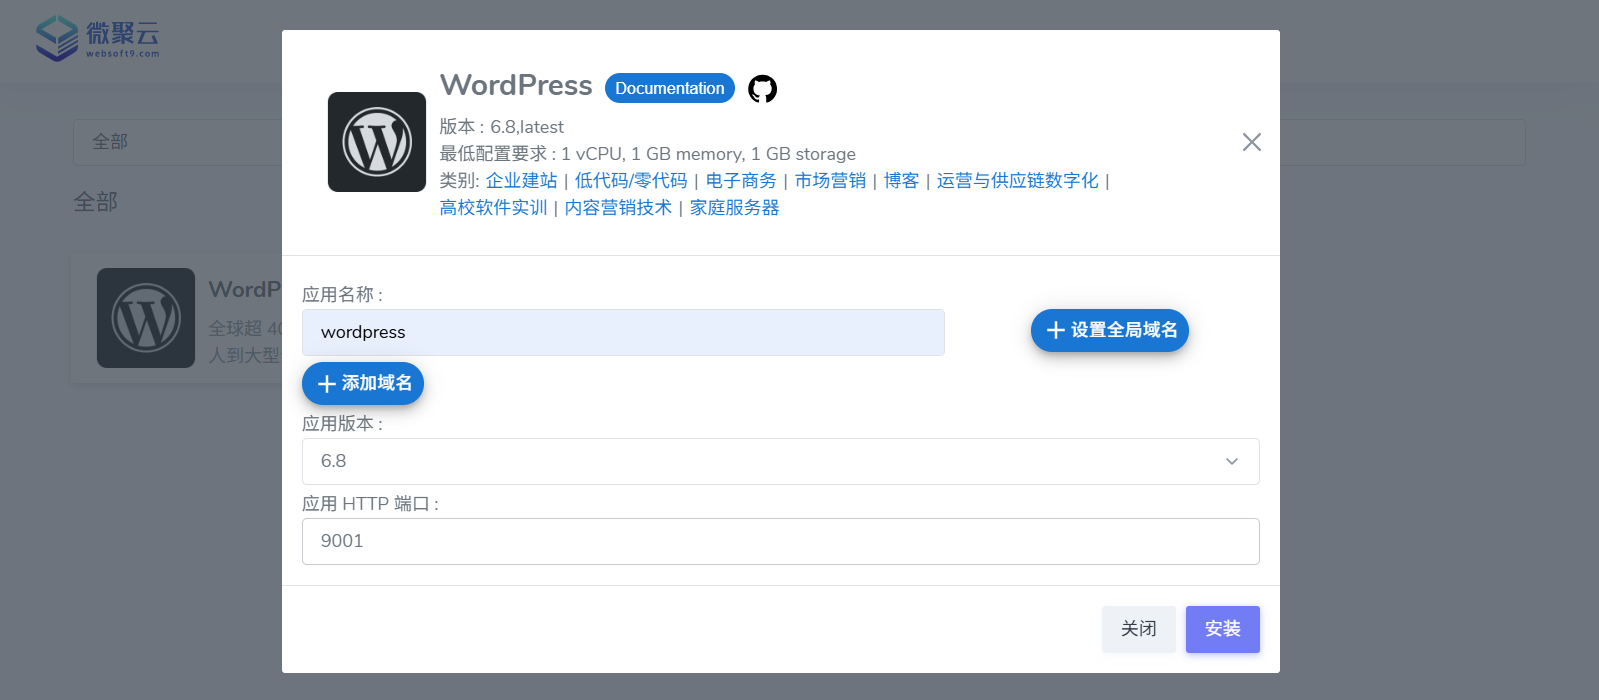Expand the 应用版本 6.8 dropdown

point(780,461)
